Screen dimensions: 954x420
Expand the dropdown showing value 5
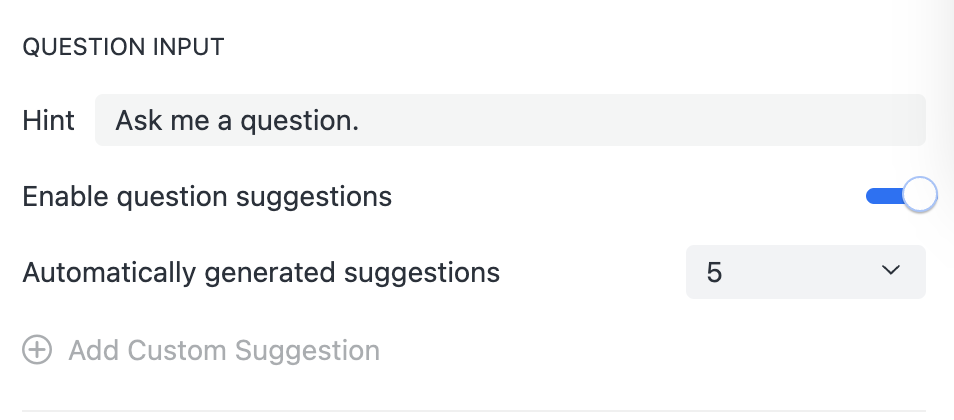click(805, 271)
